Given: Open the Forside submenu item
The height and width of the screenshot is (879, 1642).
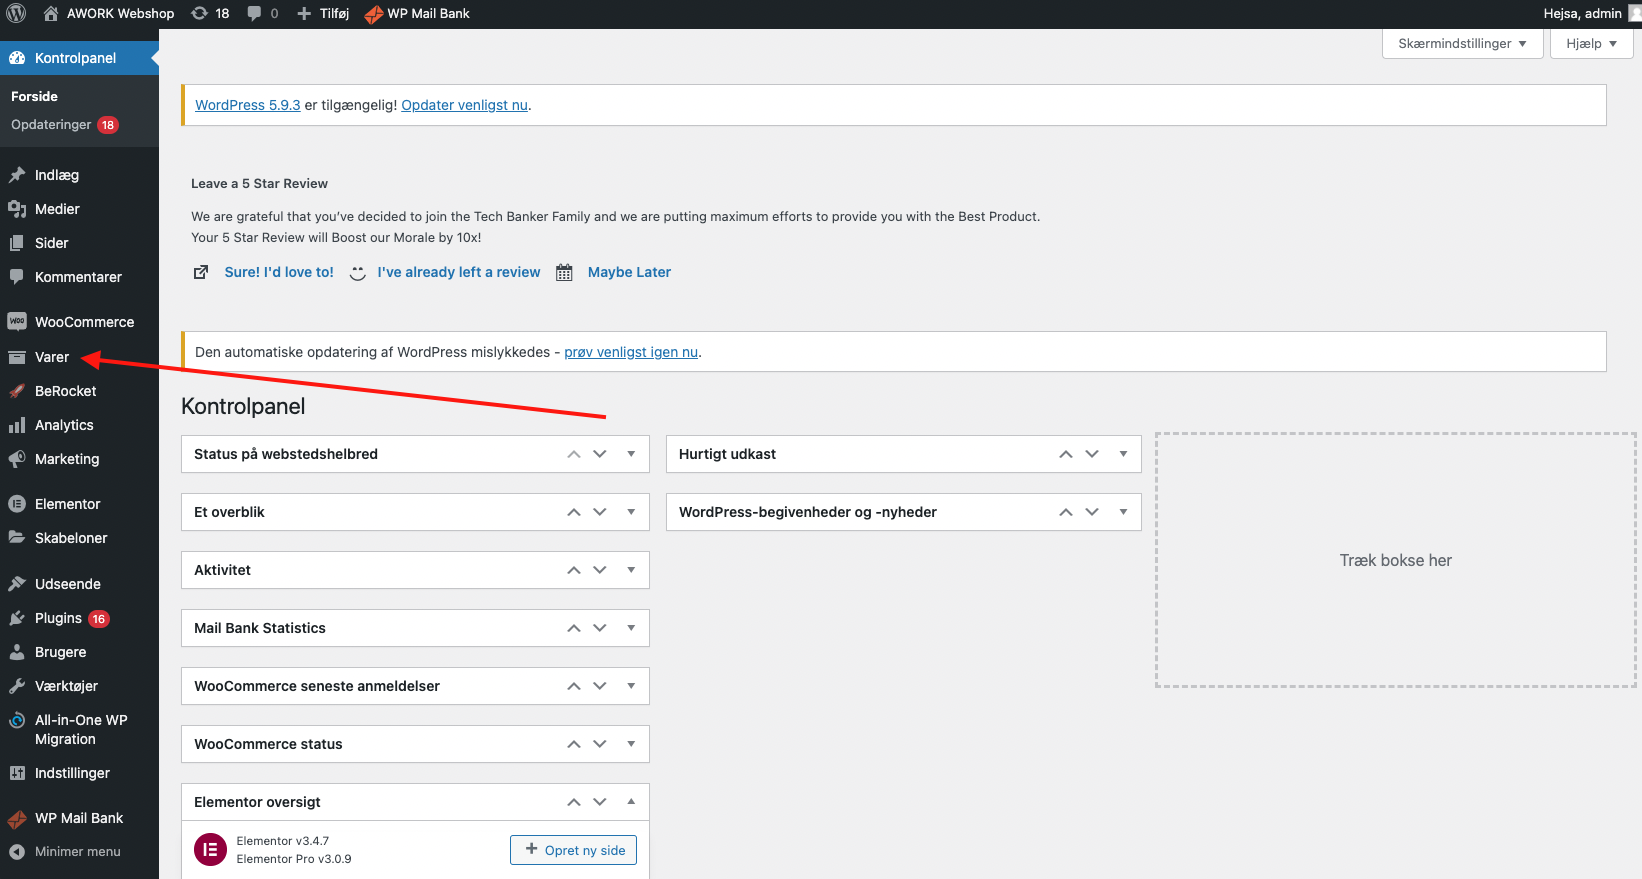Looking at the screenshot, I should tap(34, 96).
